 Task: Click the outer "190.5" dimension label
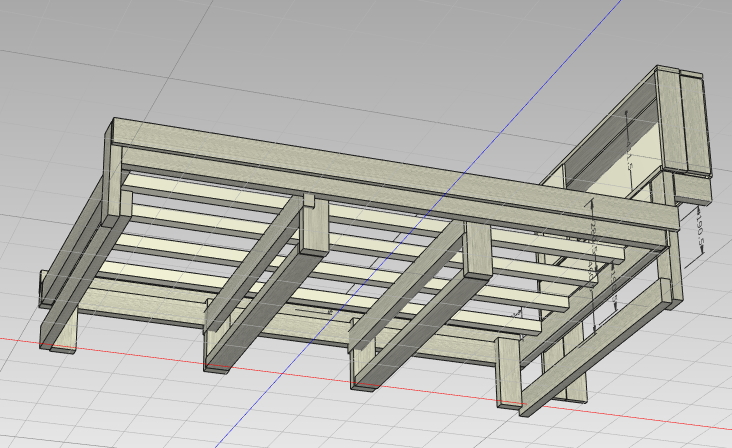coord(700,229)
